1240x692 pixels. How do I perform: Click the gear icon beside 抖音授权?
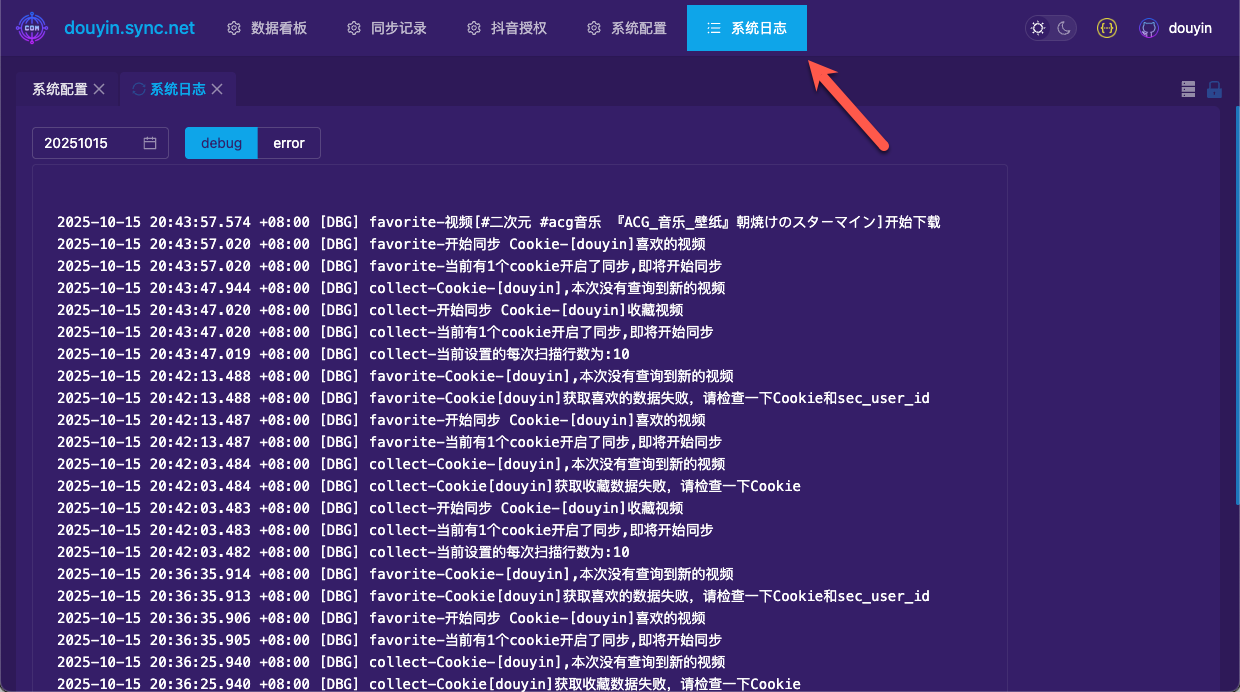point(473,28)
